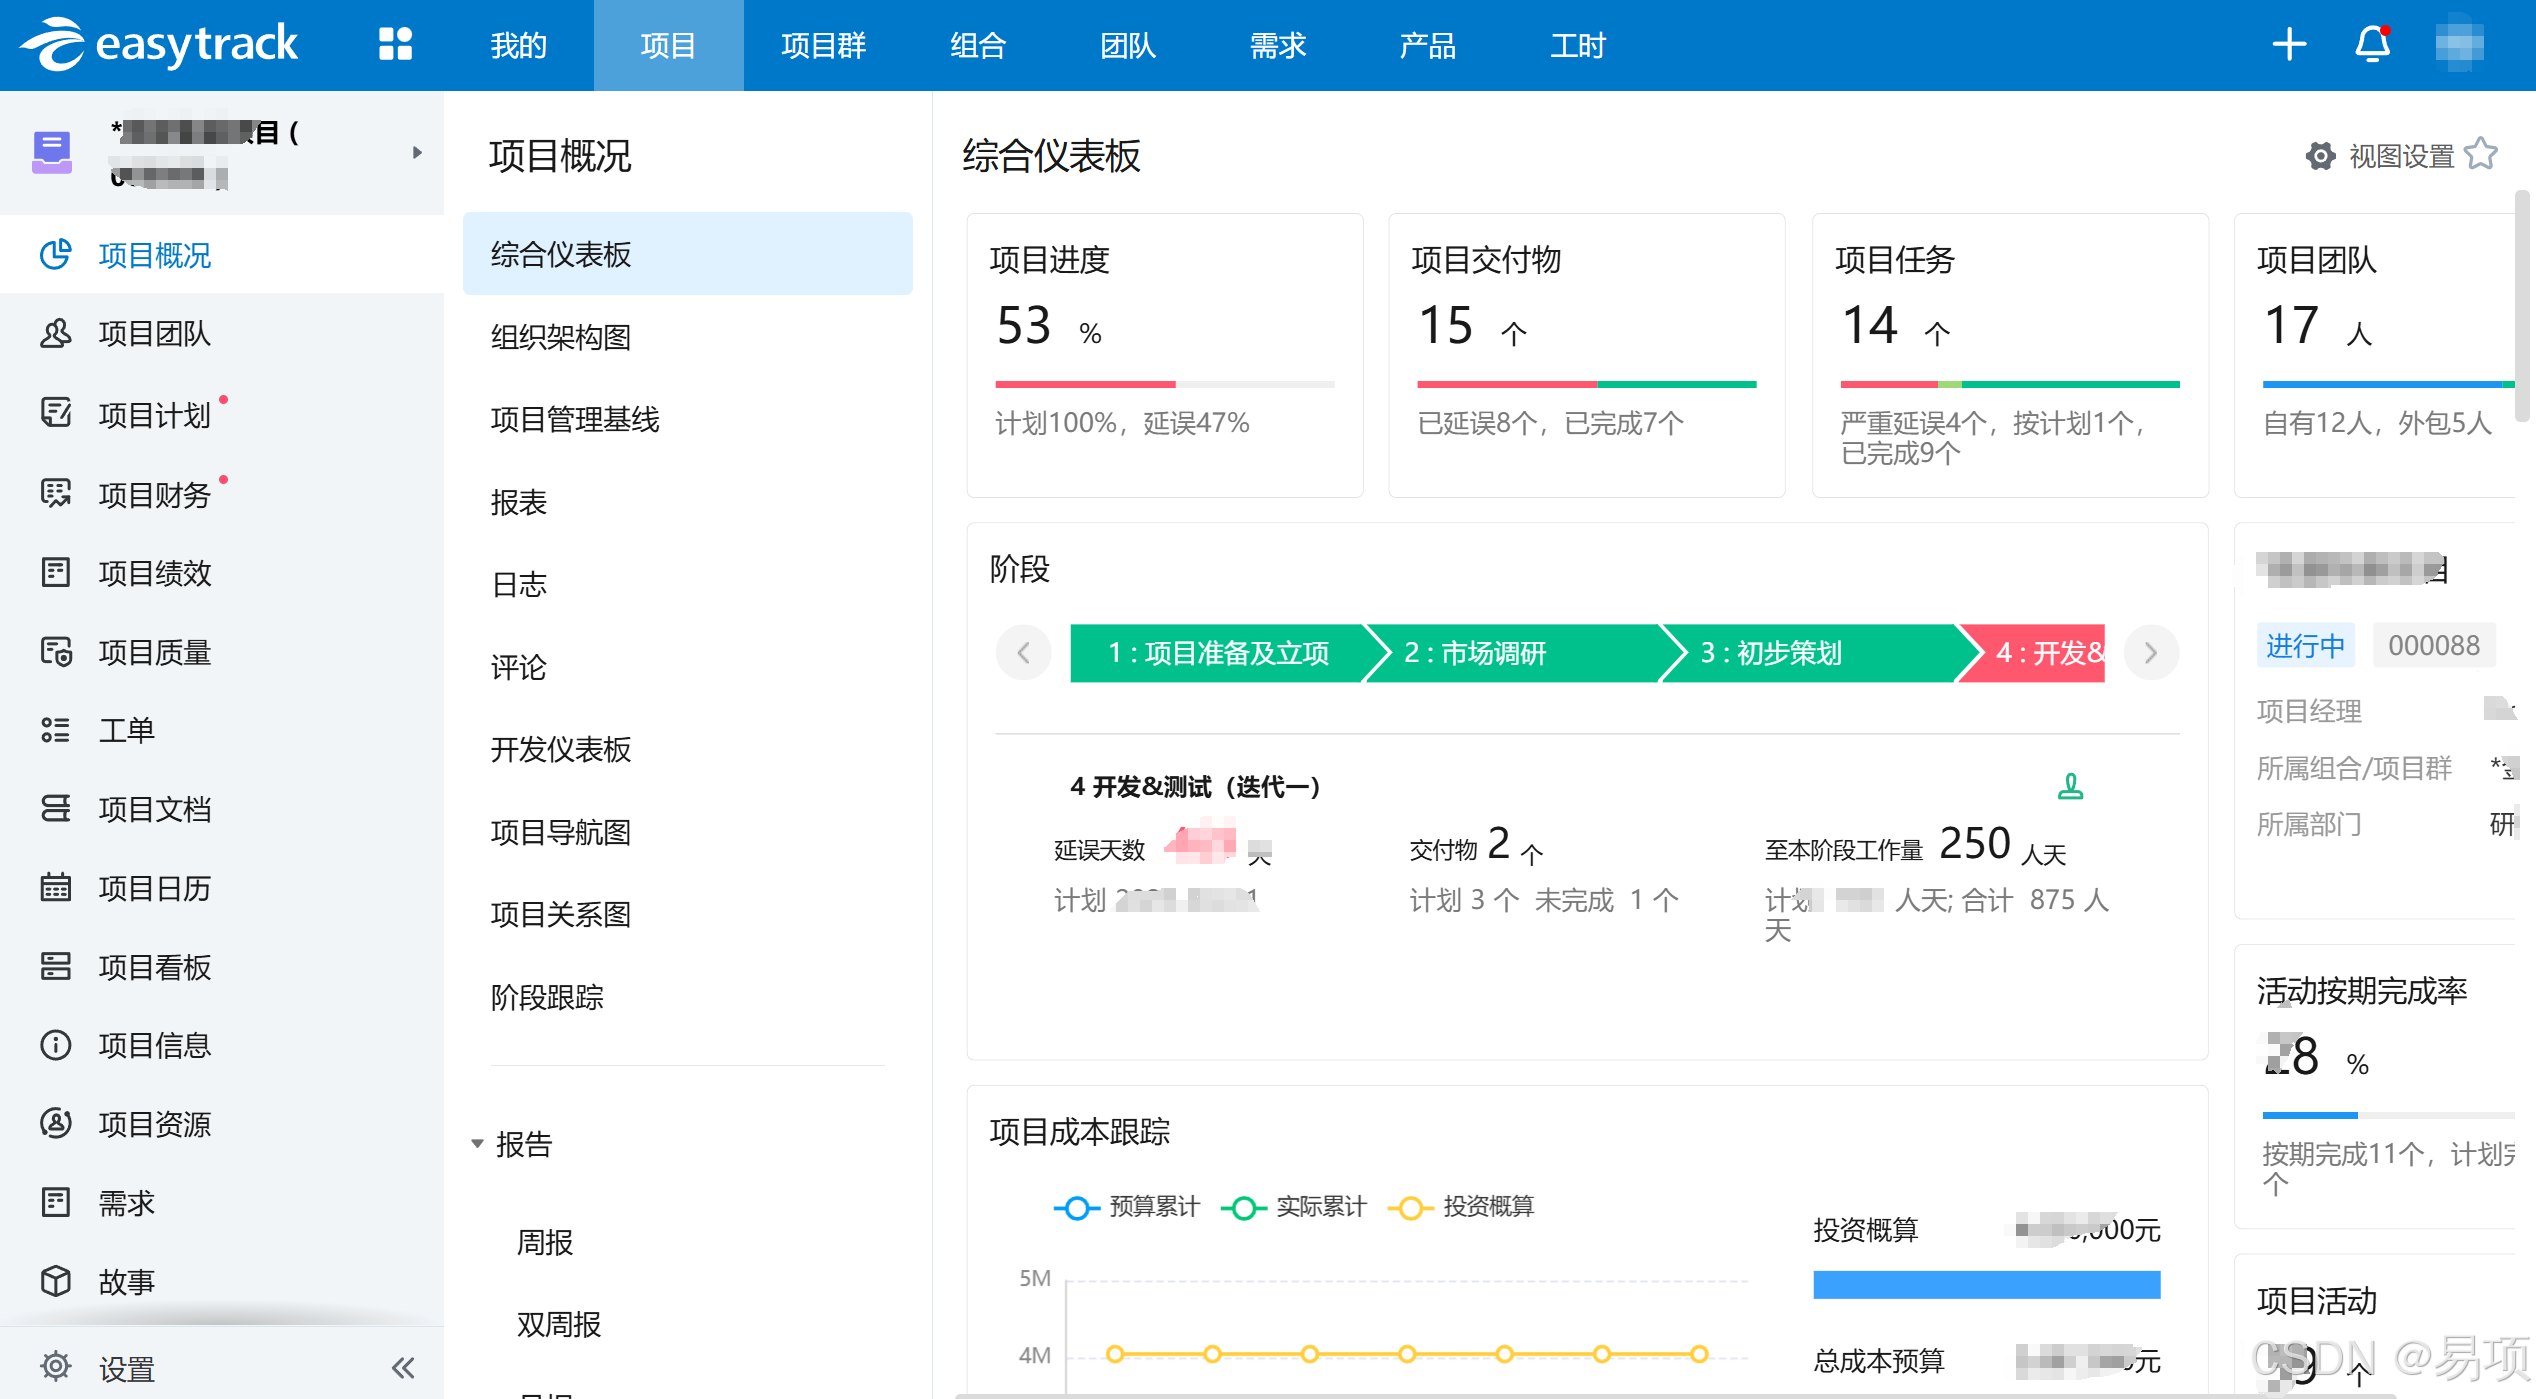Open the 需求 top menu
This screenshot has height=1399, width=2536.
[x=1278, y=45]
